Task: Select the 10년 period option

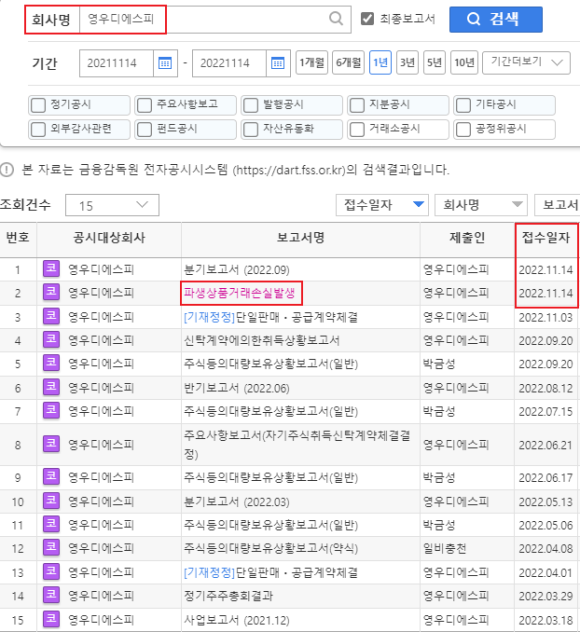Action: [x=464, y=62]
